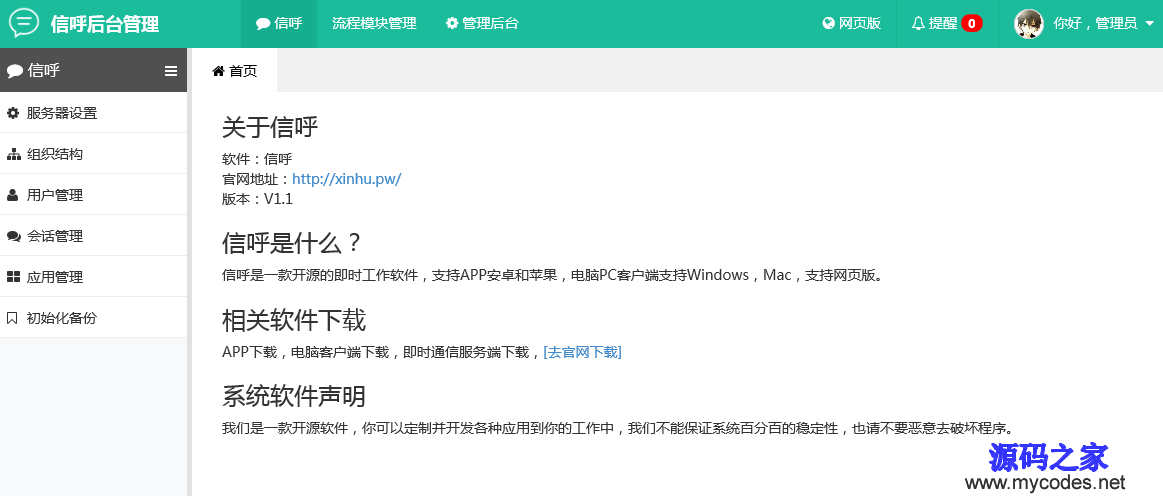Click the speech bubble icon in sidebar header
Image resolution: width=1163 pixels, height=496 pixels.
[x=15, y=71]
